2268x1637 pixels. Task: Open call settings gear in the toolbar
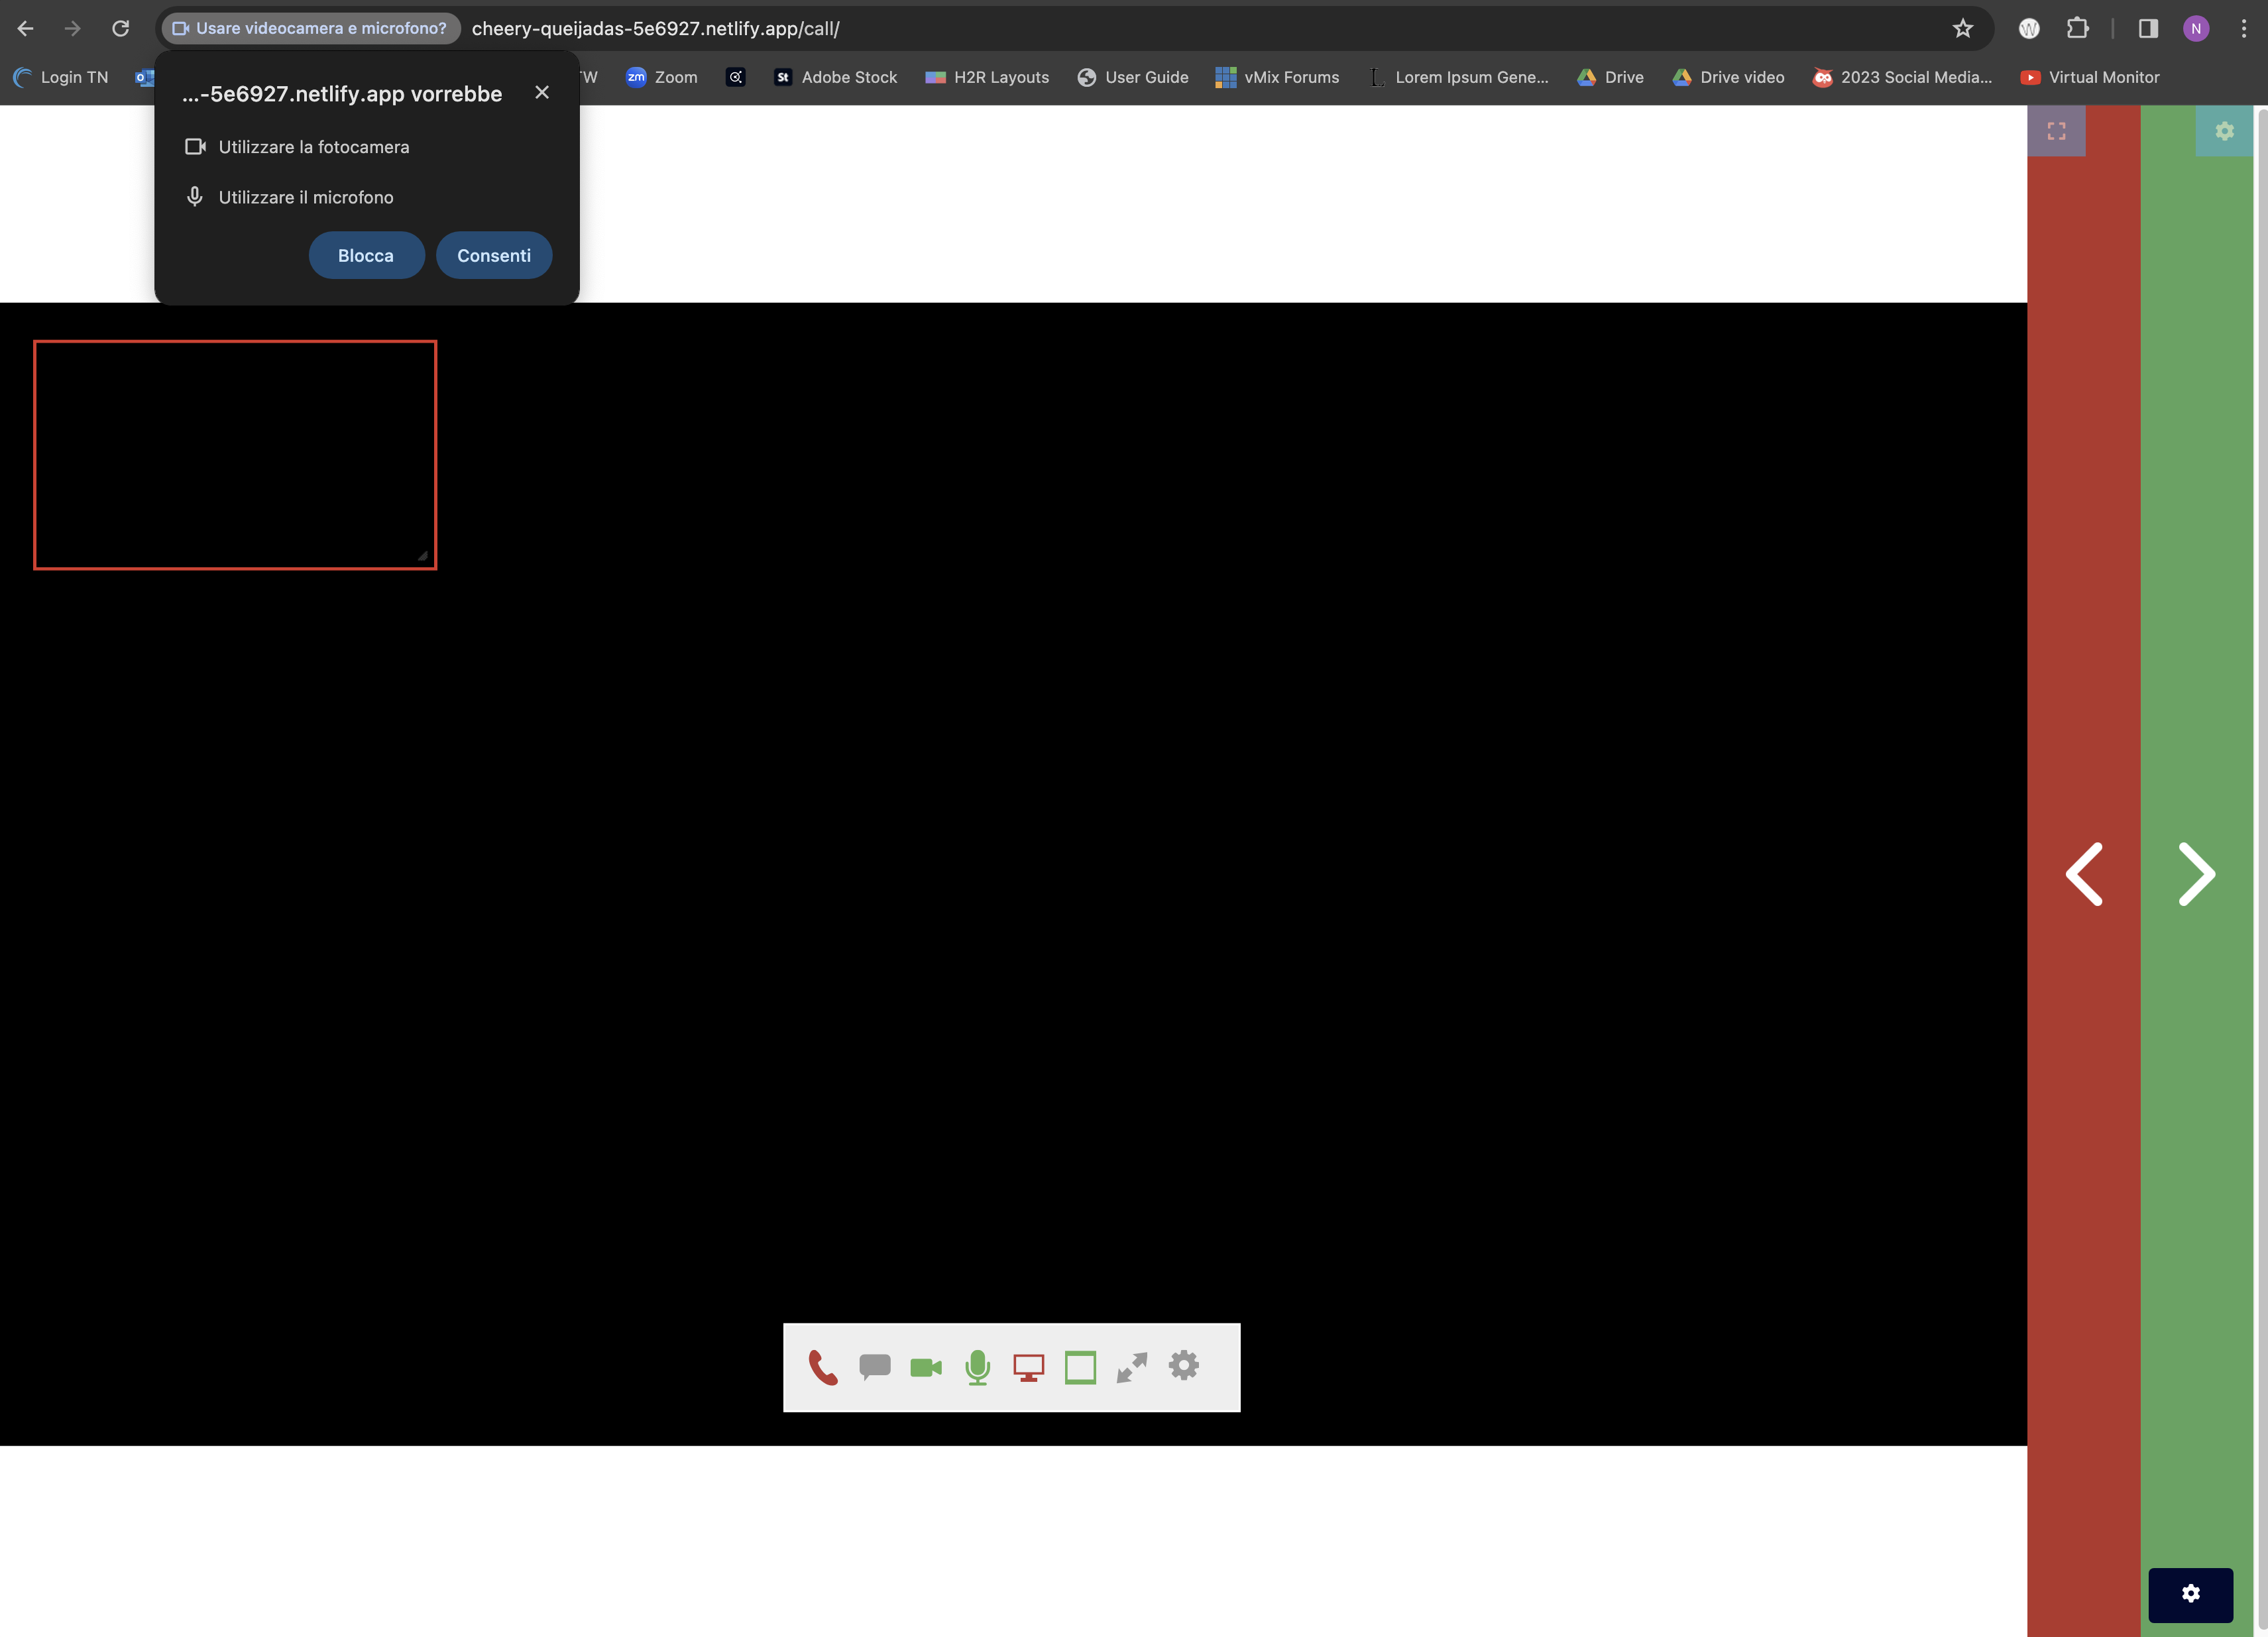click(x=1184, y=1365)
